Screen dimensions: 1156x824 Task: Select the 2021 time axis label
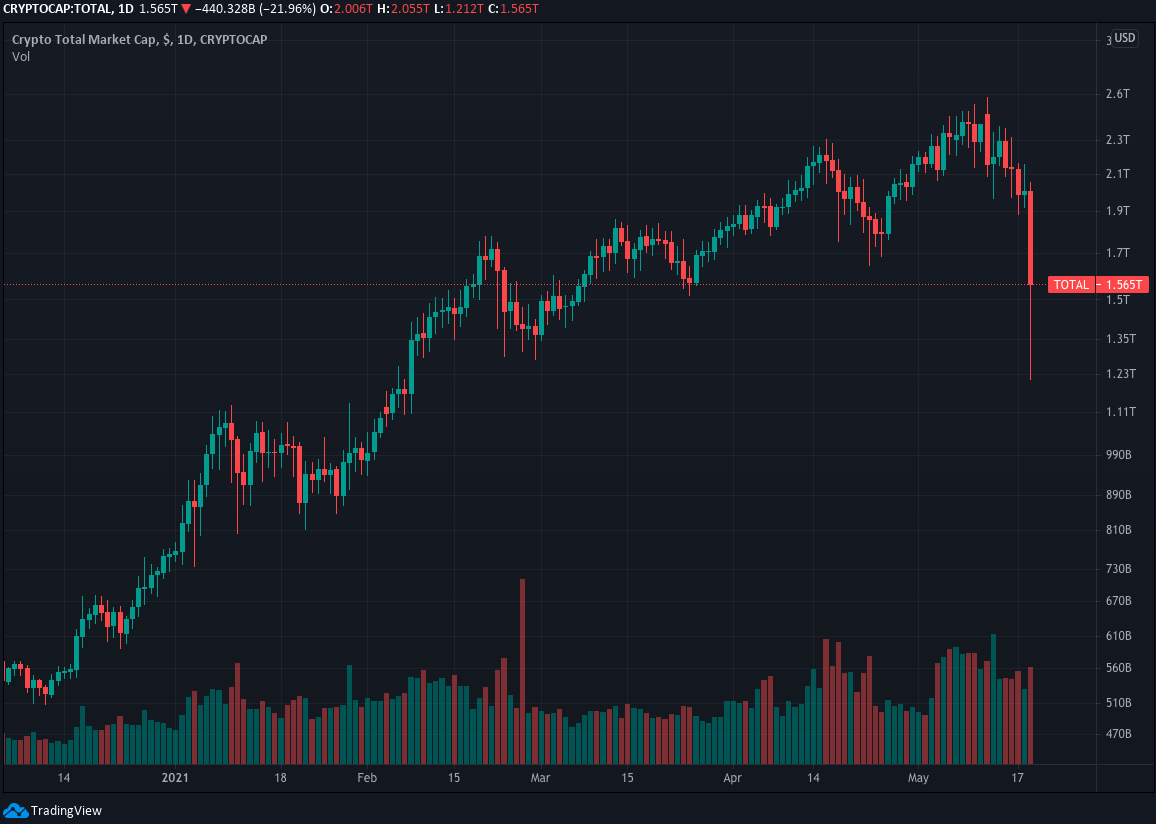click(x=175, y=778)
